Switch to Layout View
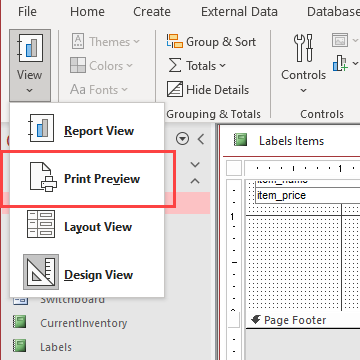Viewport: 360px width, 360px height. point(87,227)
